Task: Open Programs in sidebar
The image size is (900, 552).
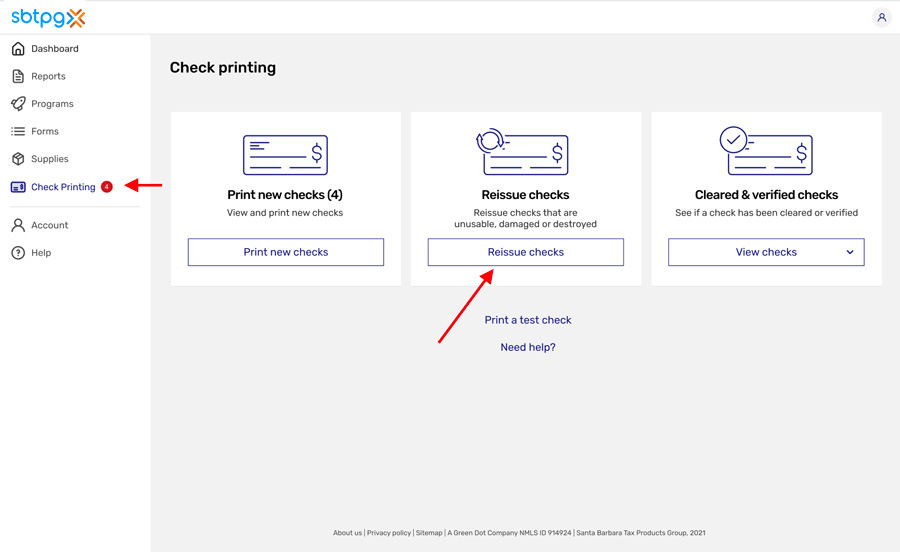Action: [x=52, y=104]
